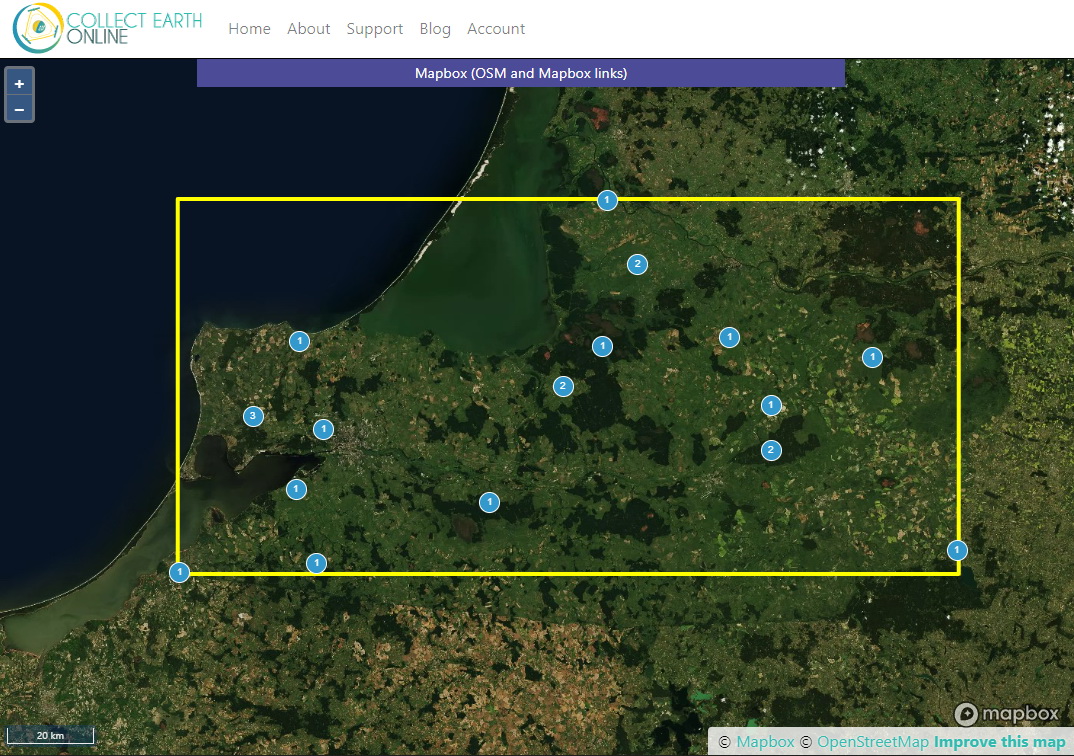
Task: Select the plot cluster marker labeled 3
Action: pyautogui.click(x=253, y=416)
